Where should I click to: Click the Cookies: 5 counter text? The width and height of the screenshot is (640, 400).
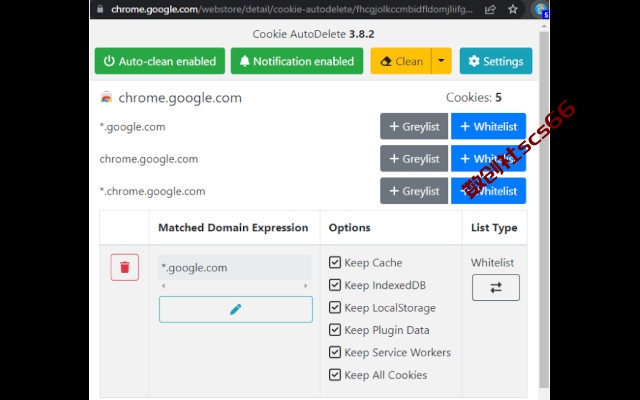pos(473,97)
